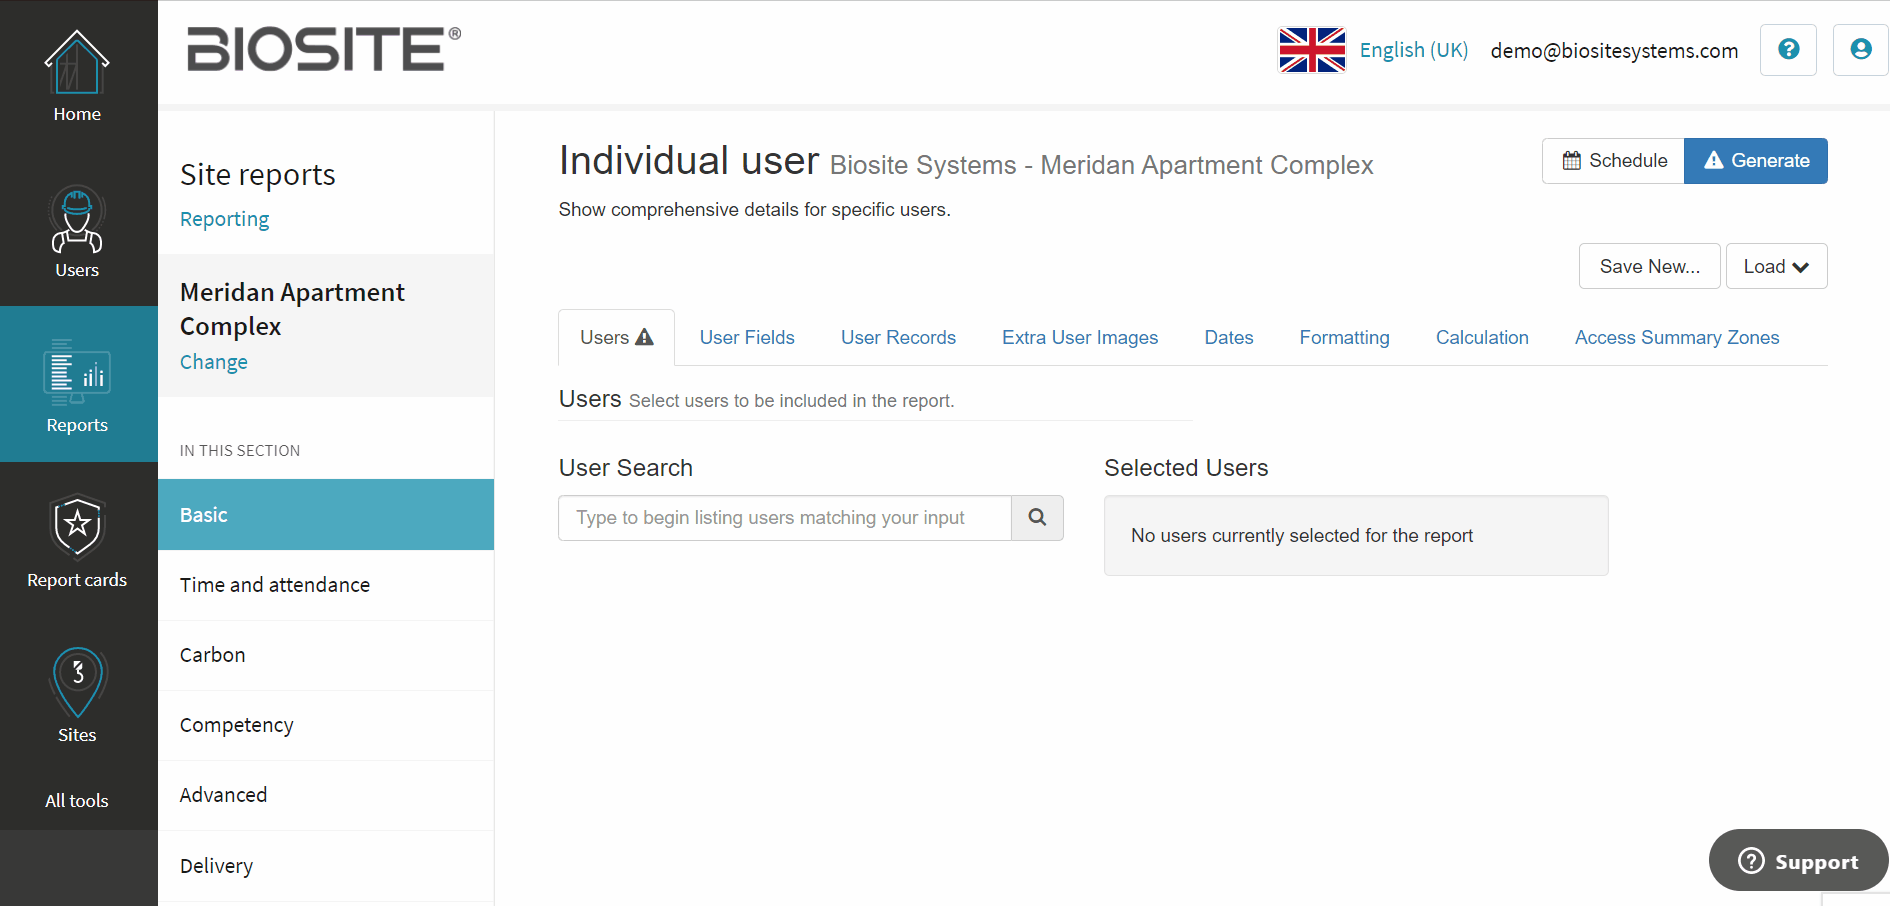Click the Generate report button
The image size is (1890, 906).
[1756, 161]
